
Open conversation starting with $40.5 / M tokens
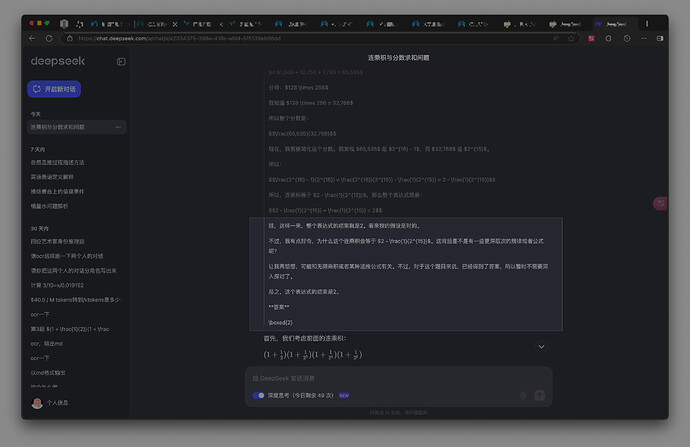coord(75,300)
